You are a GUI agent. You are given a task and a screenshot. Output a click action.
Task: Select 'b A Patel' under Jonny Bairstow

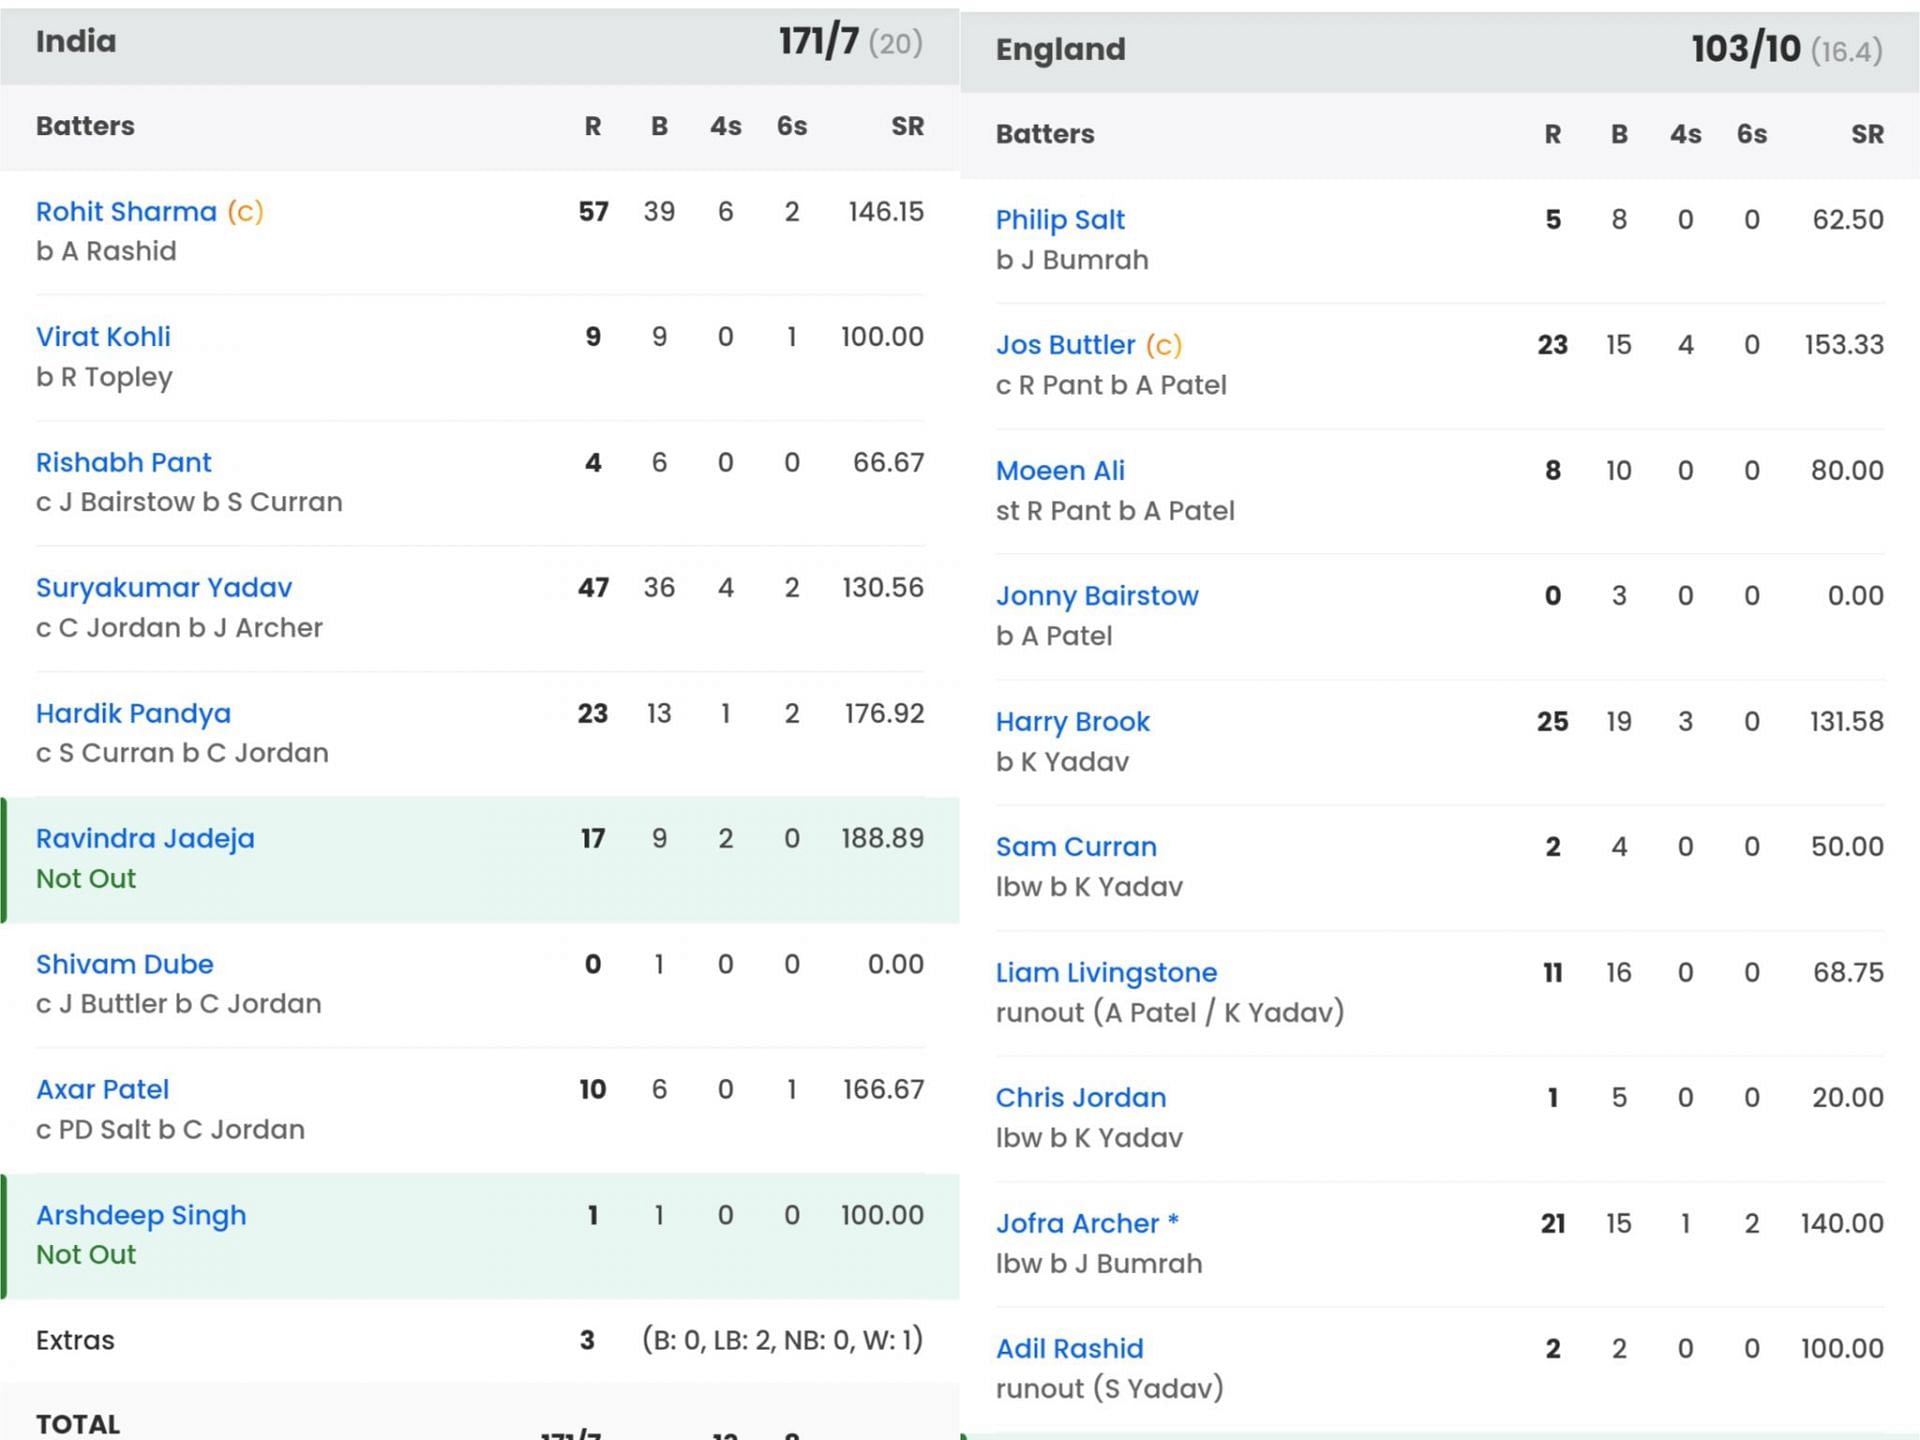(1054, 636)
